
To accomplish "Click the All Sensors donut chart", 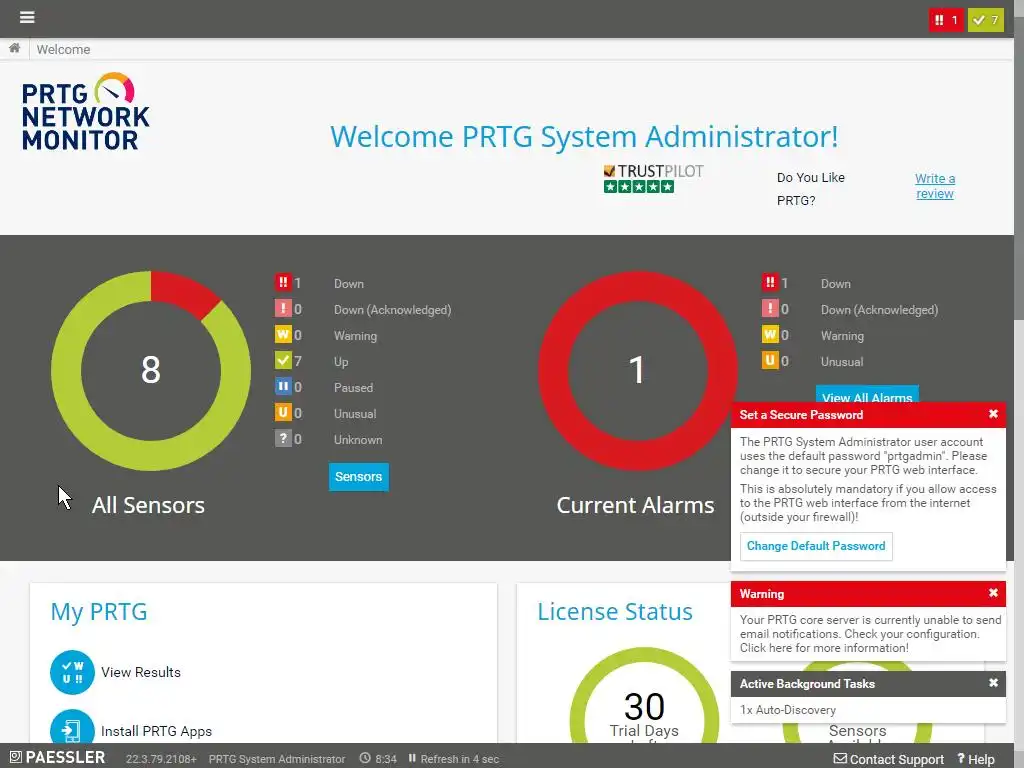I will (151, 370).
